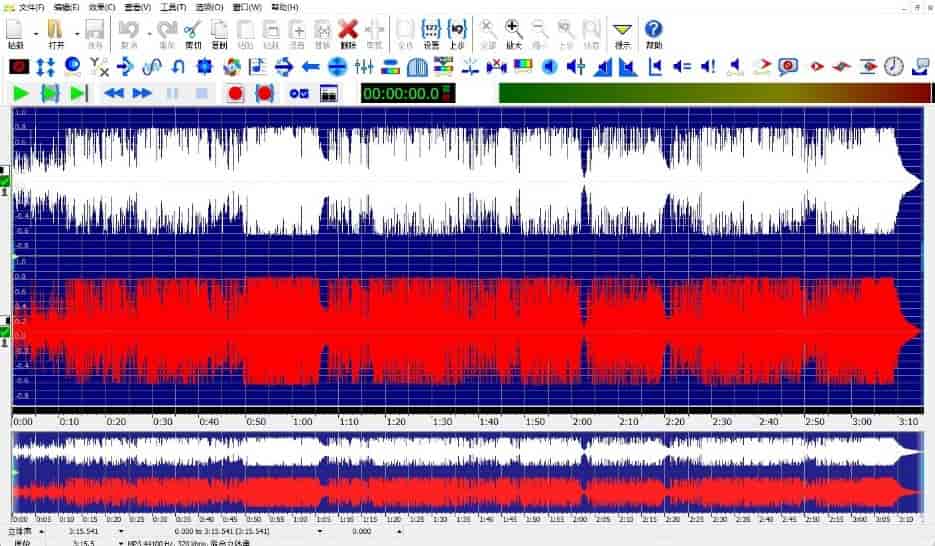Open the 选项(O) menu
The image size is (935, 546).
pos(209,8)
